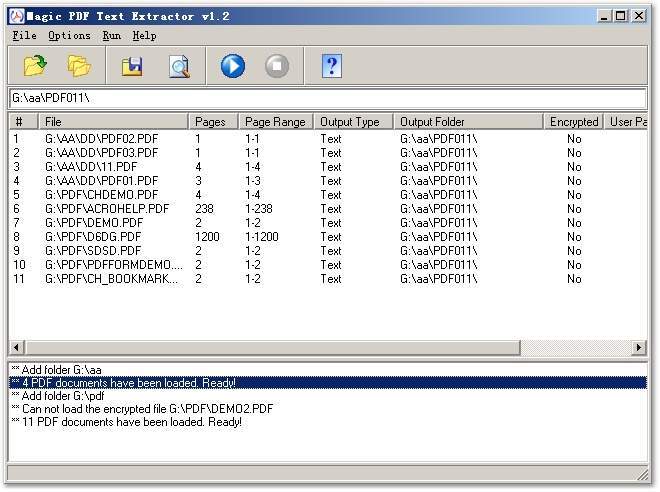Click Output Type Text for ACROHELP row
Image resolution: width=660 pixels, height=492 pixels.
coord(331,209)
